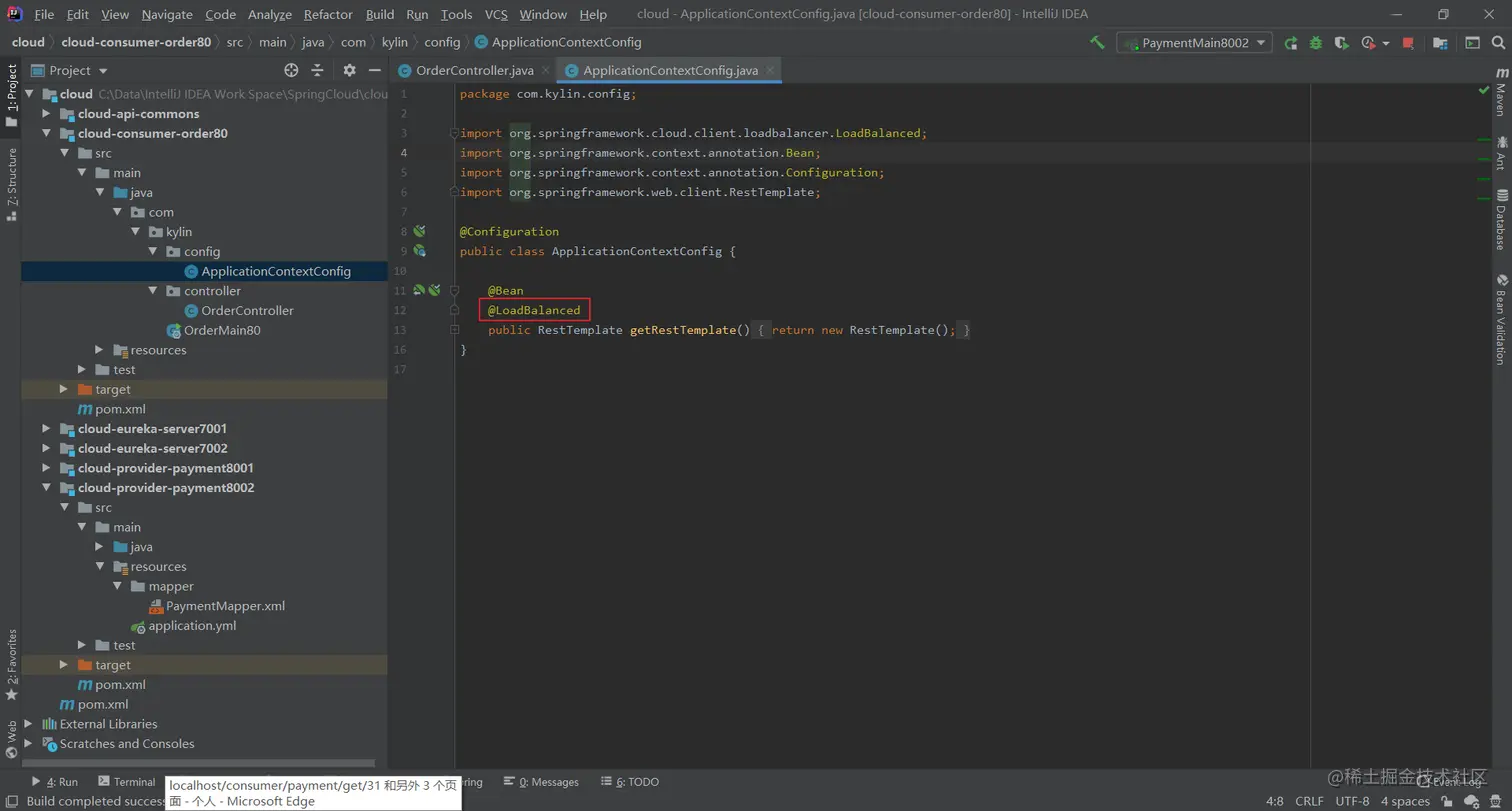Collapse the controller package folder
The width and height of the screenshot is (1512, 811).
(x=153, y=291)
